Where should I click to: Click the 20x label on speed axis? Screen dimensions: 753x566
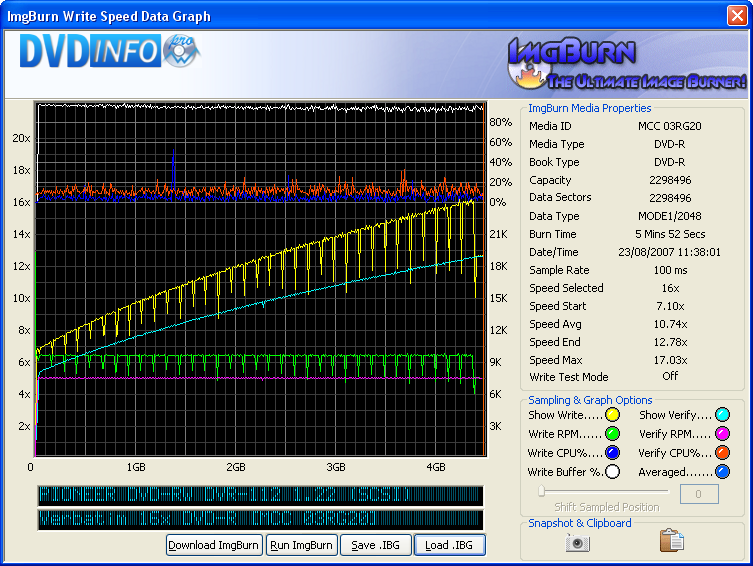[x=21, y=138]
